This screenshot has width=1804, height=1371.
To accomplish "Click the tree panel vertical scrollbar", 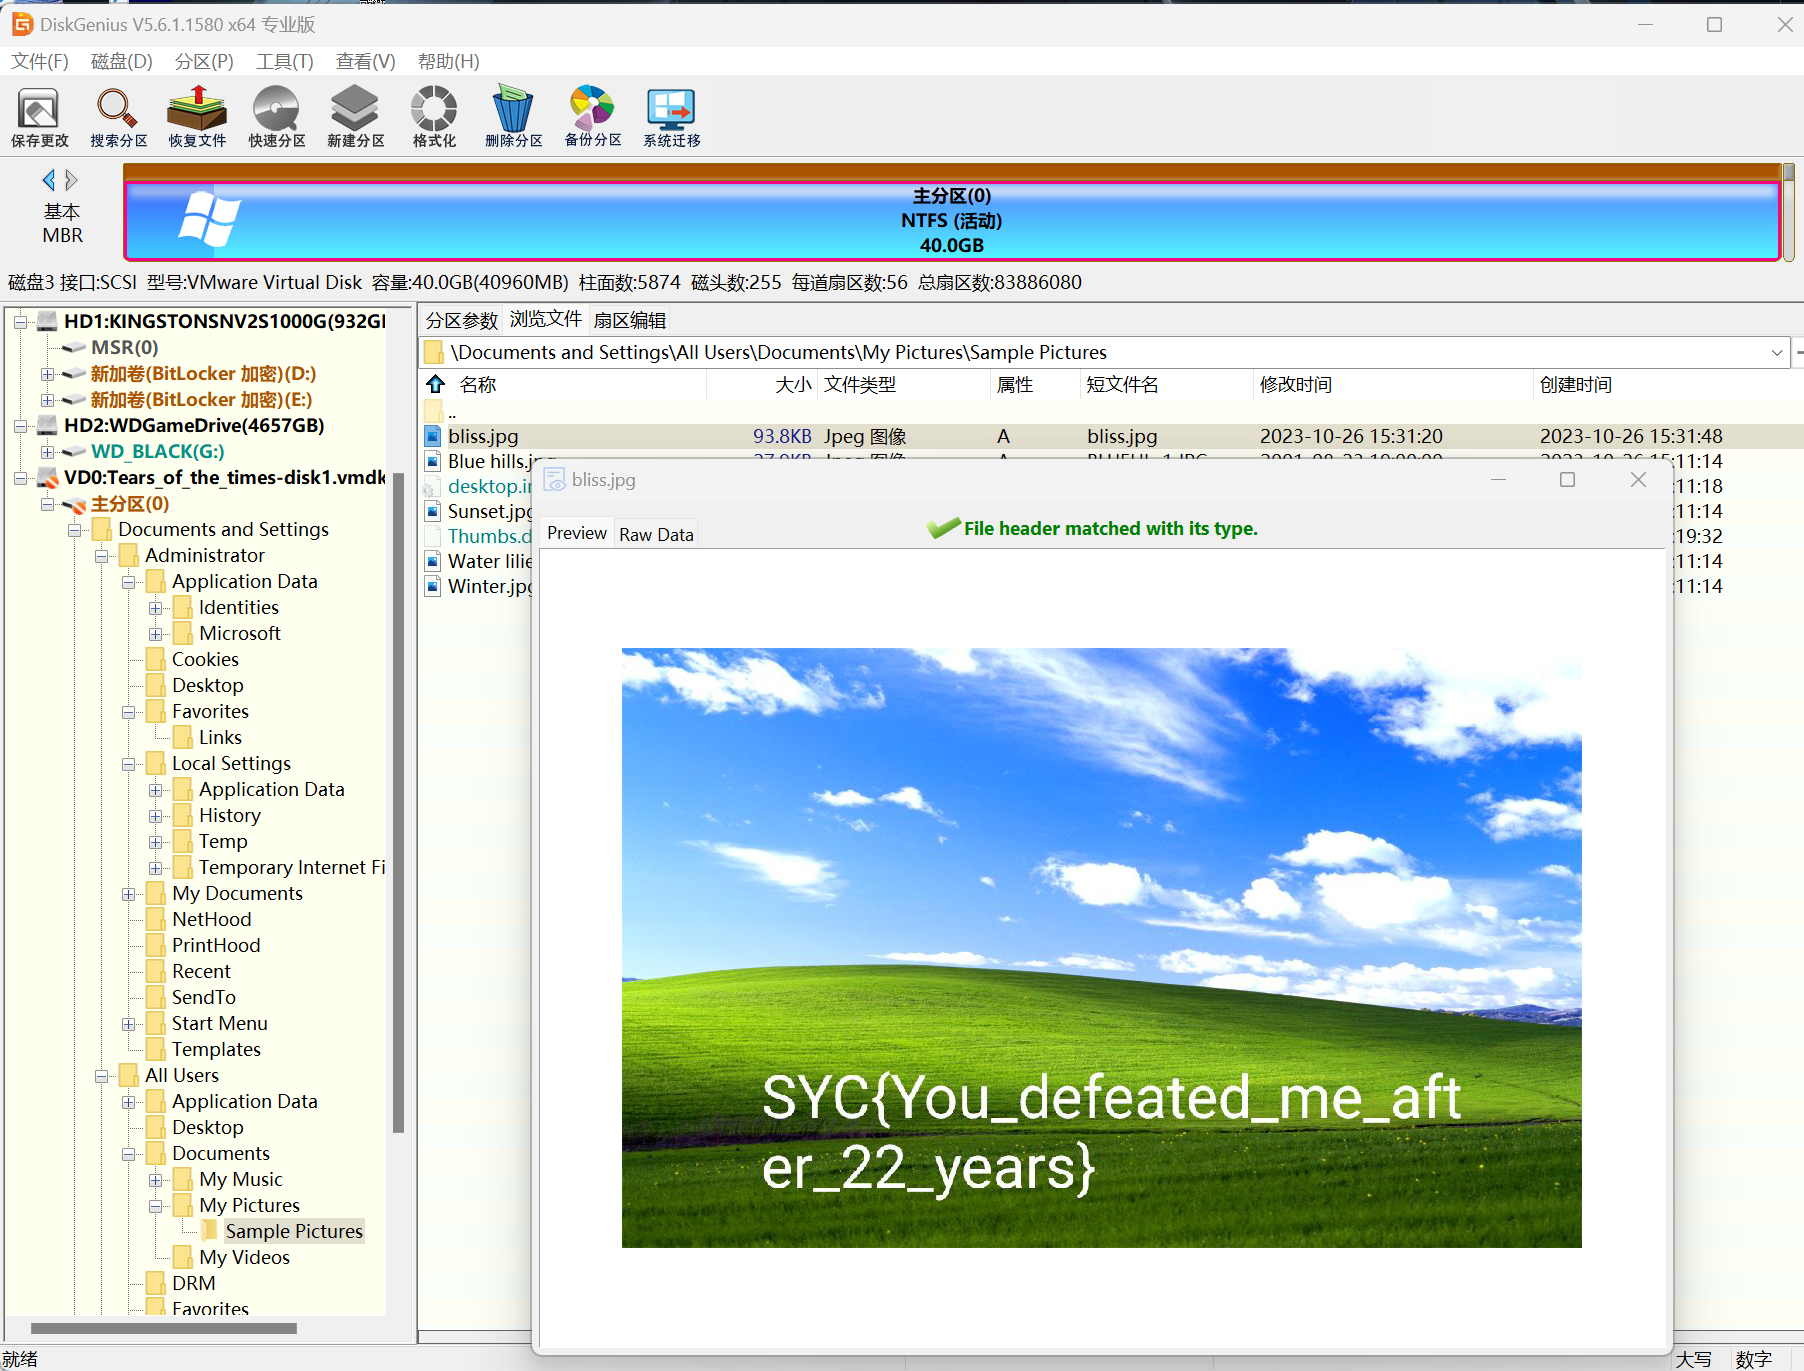I will coord(398,802).
